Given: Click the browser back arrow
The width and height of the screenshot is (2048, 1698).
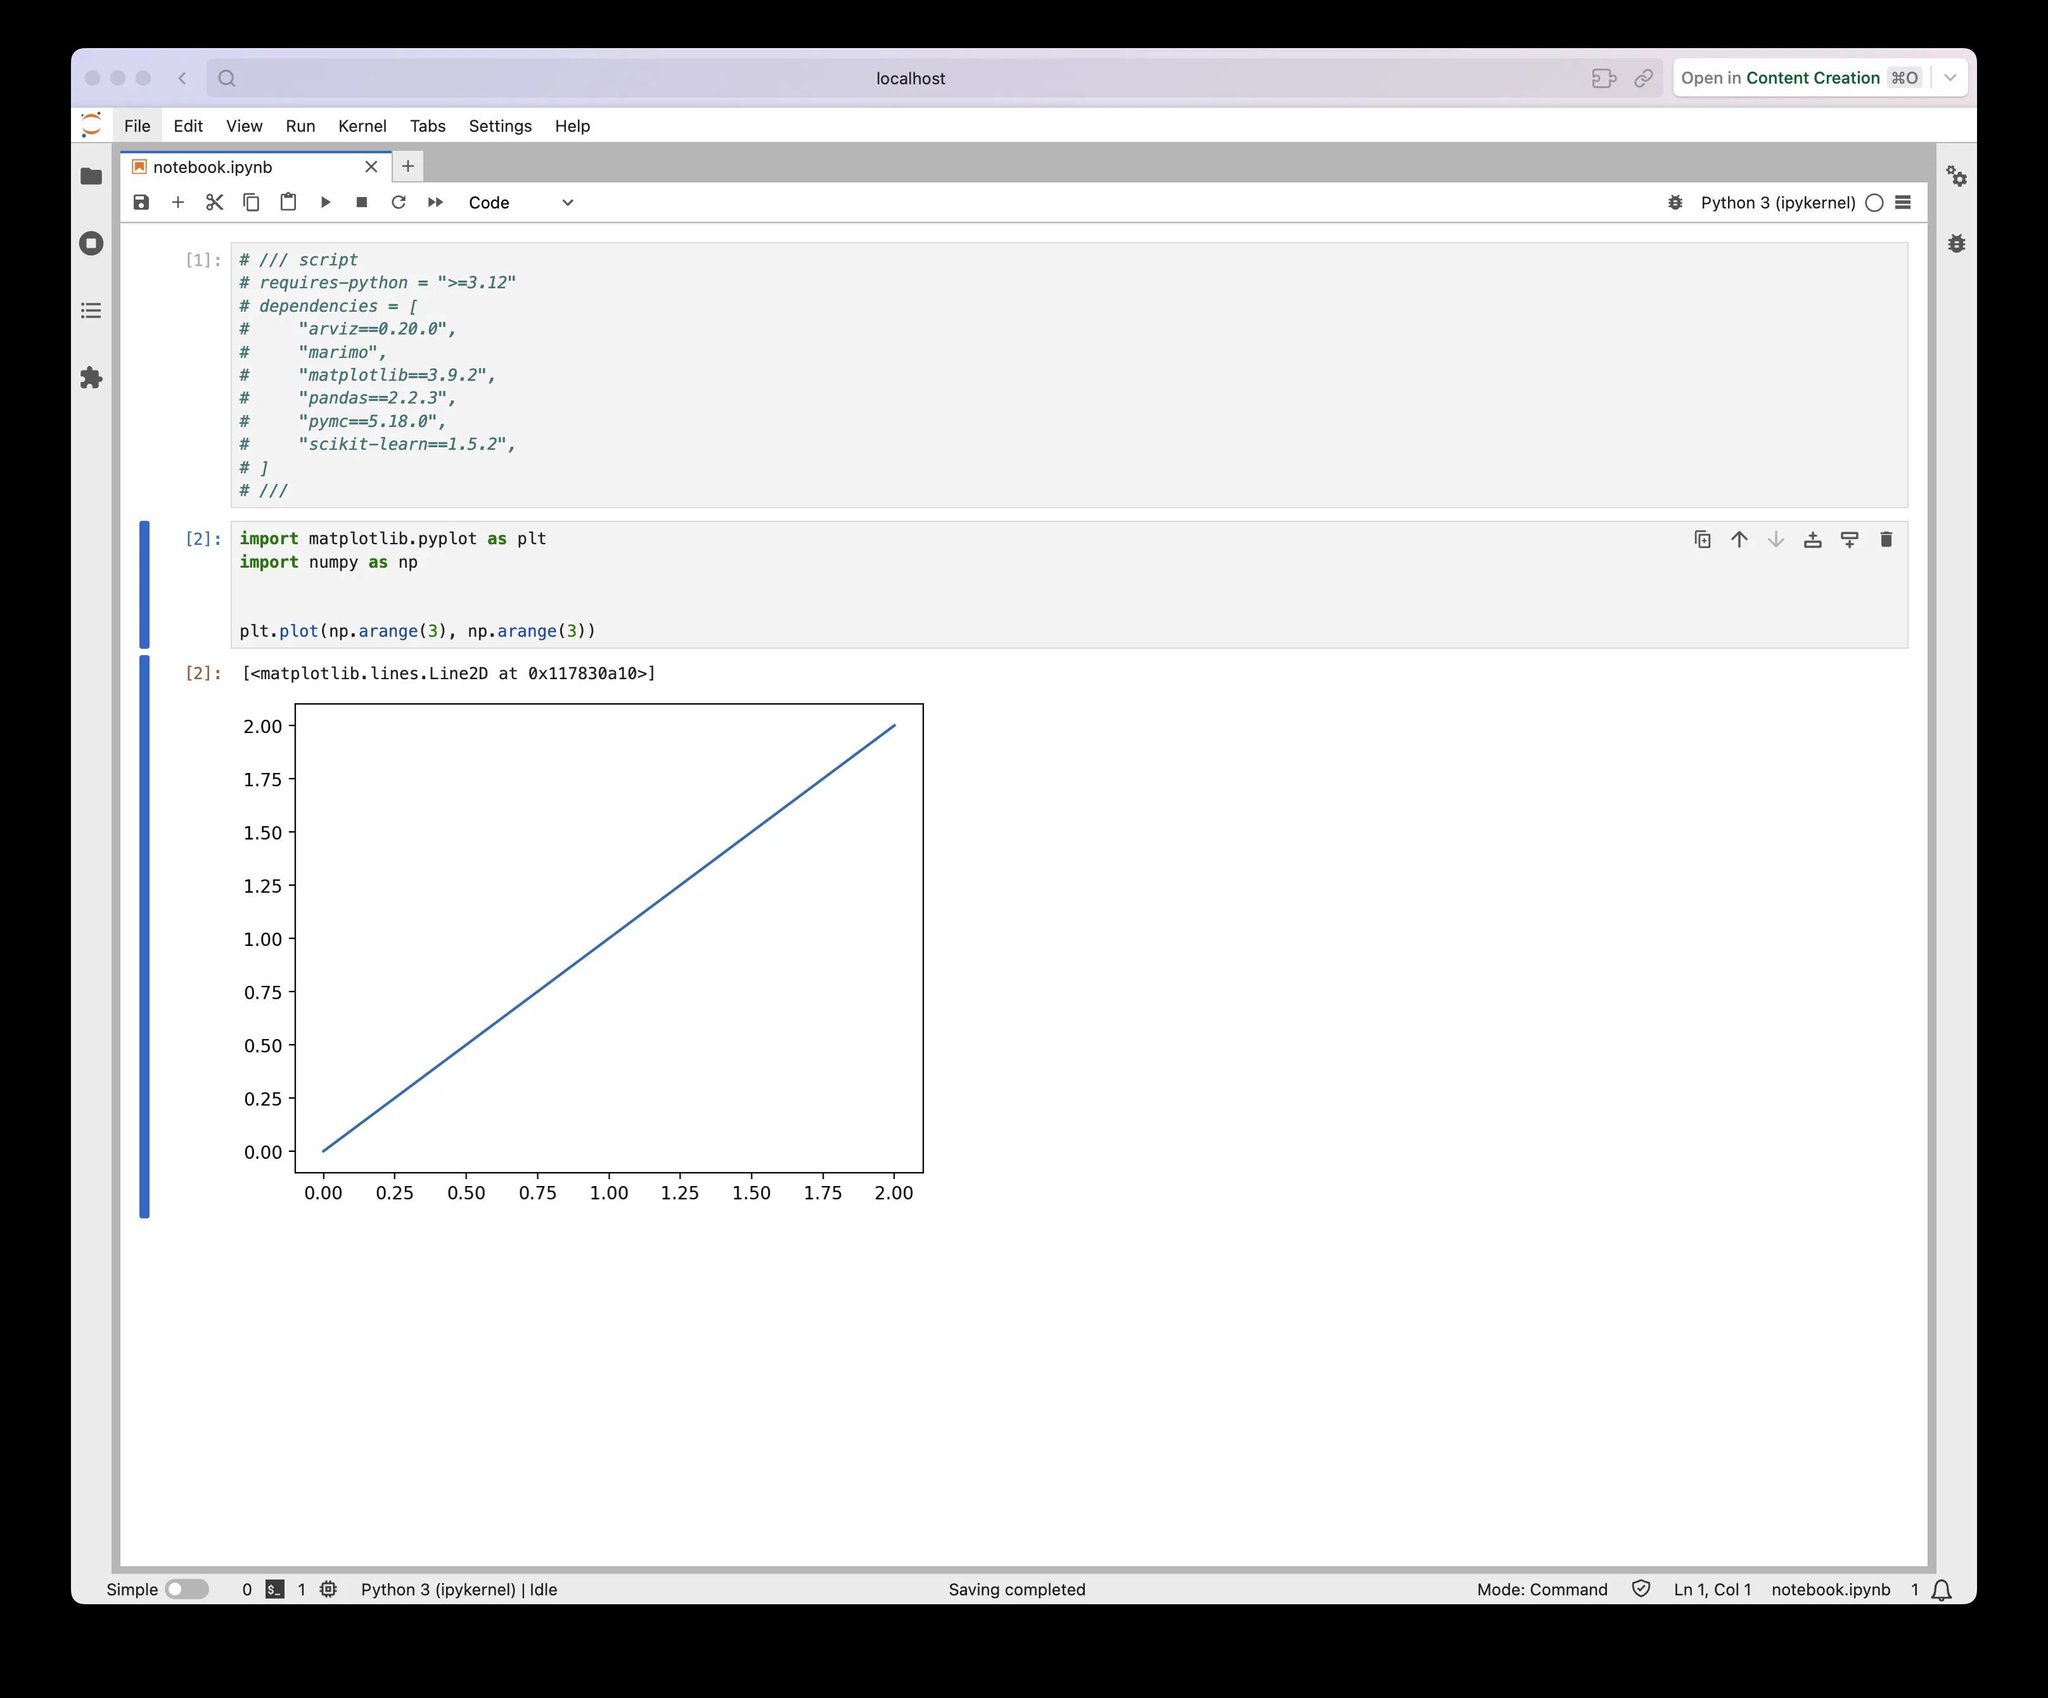Looking at the screenshot, I should (181, 78).
